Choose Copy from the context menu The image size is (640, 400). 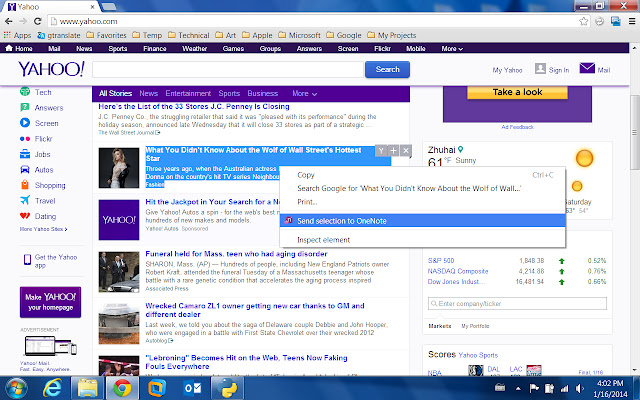[x=306, y=175]
